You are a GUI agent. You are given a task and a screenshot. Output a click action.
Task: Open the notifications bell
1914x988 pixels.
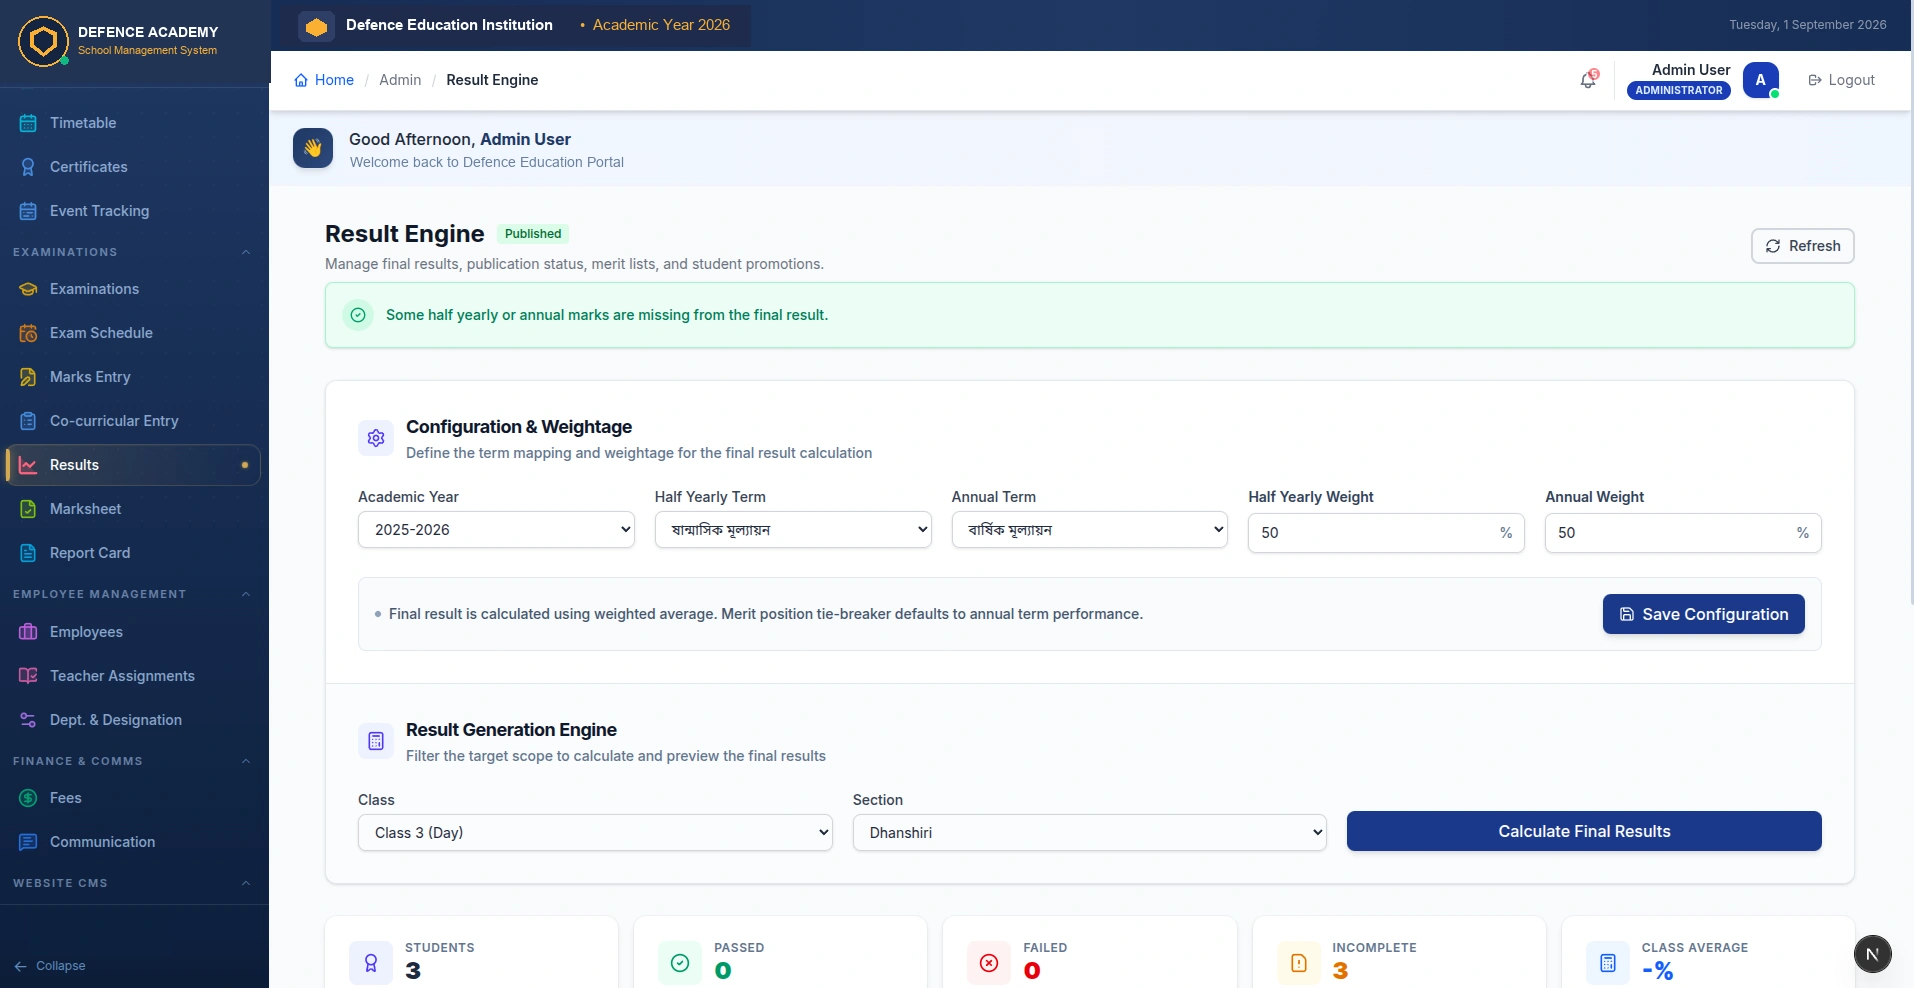tap(1588, 80)
